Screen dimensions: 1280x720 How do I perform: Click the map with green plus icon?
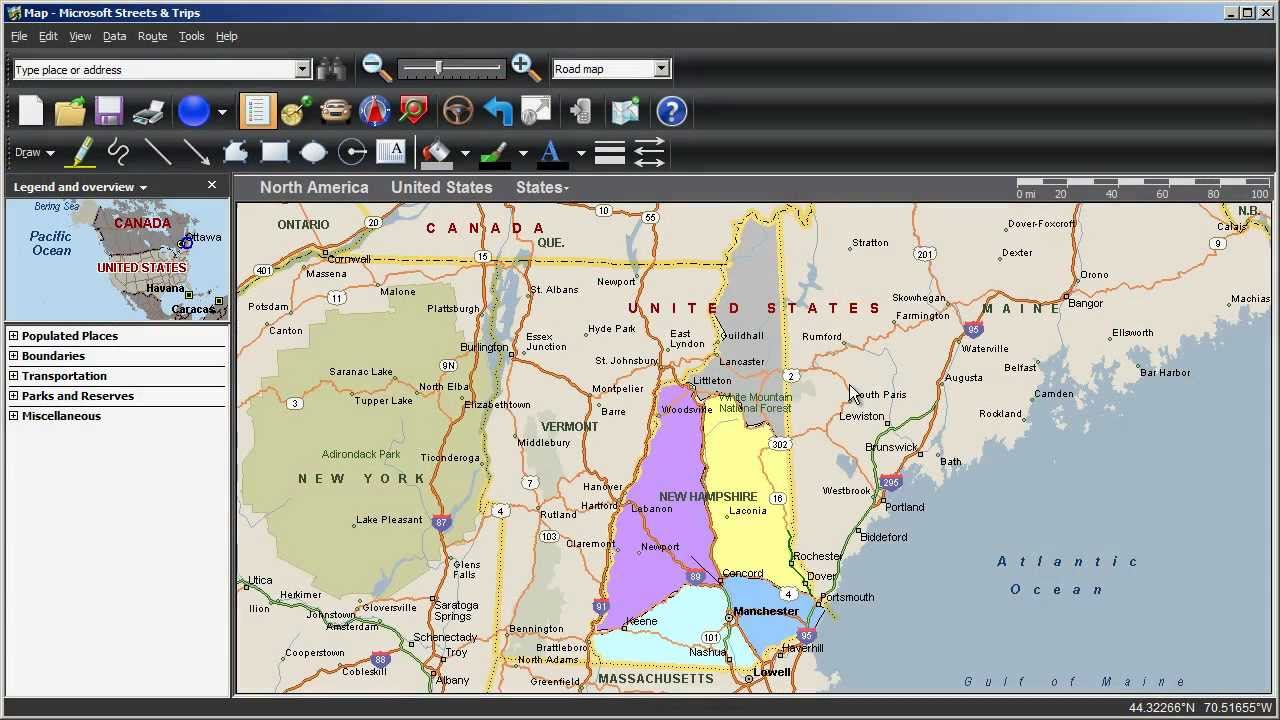625,111
